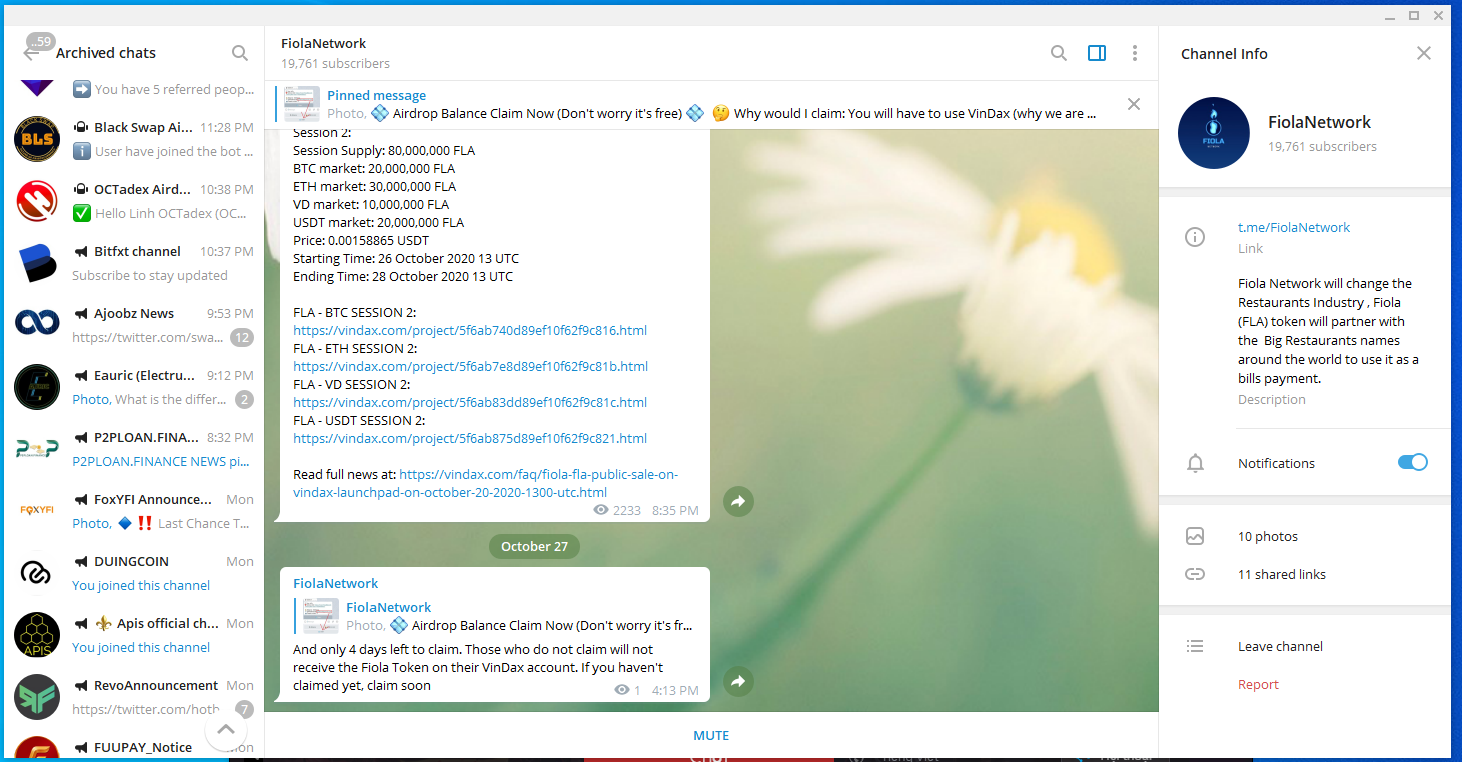Open the quoted photo thumbnail in reply

pyautogui.click(x=321, y=616)
